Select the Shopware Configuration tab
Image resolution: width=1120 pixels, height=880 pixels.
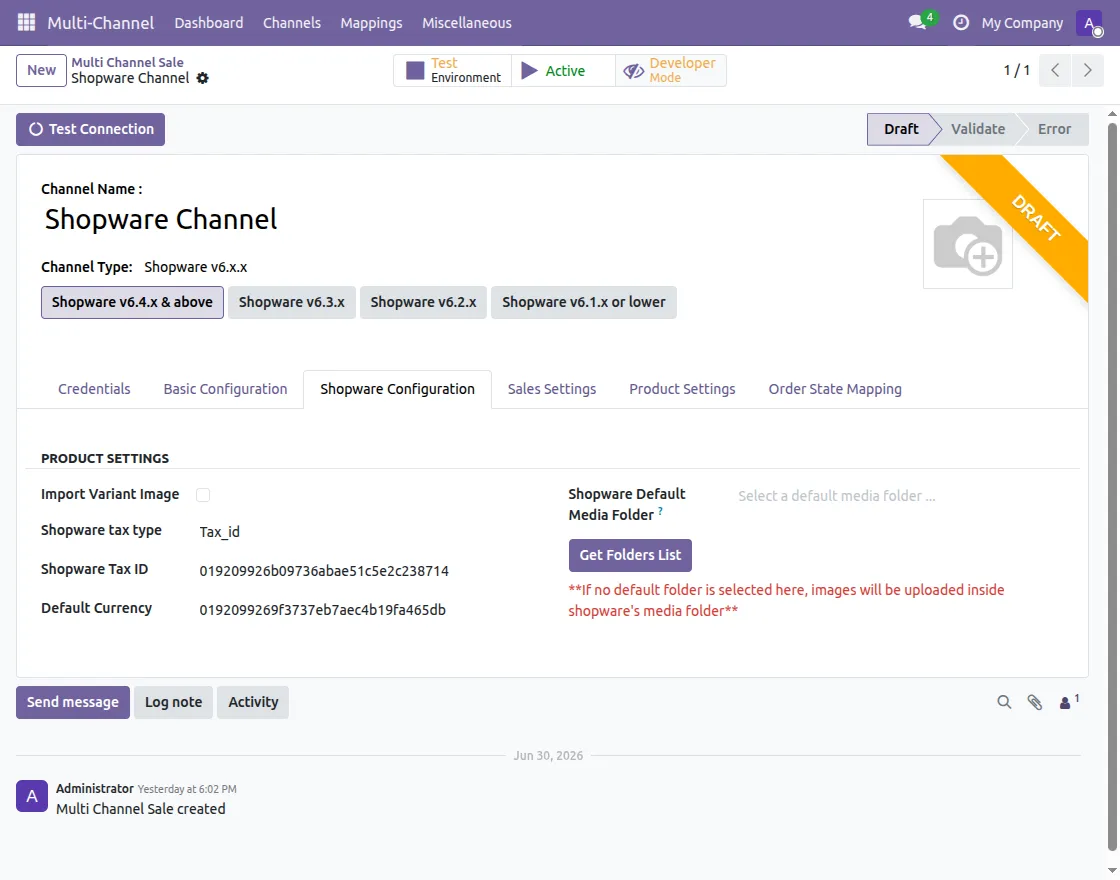coord(397,389)
